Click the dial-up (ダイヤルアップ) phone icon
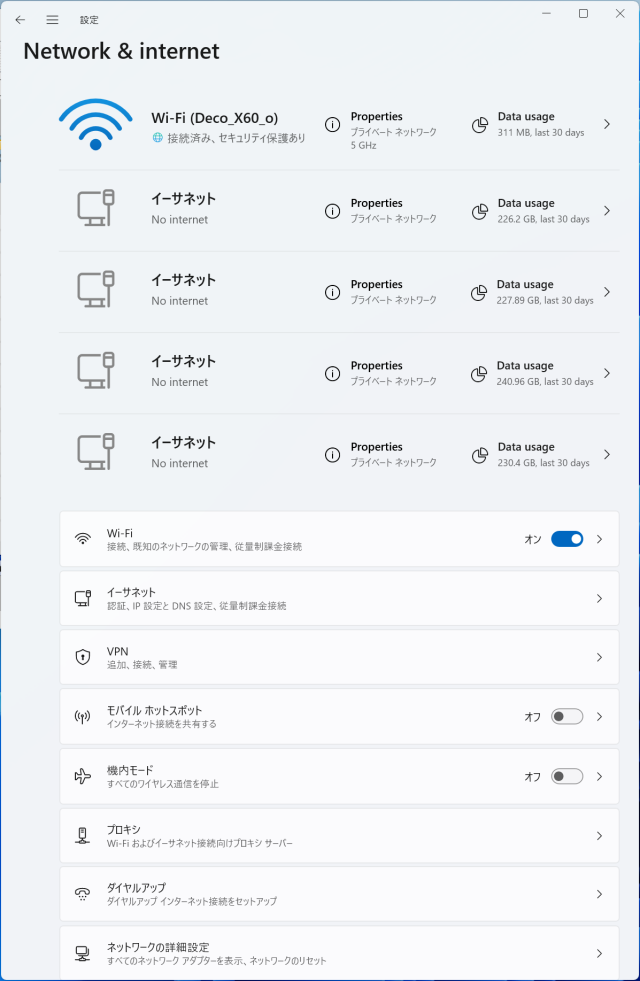Image resolution: width=640 pixels, height=981 pixels. [83, 894]
